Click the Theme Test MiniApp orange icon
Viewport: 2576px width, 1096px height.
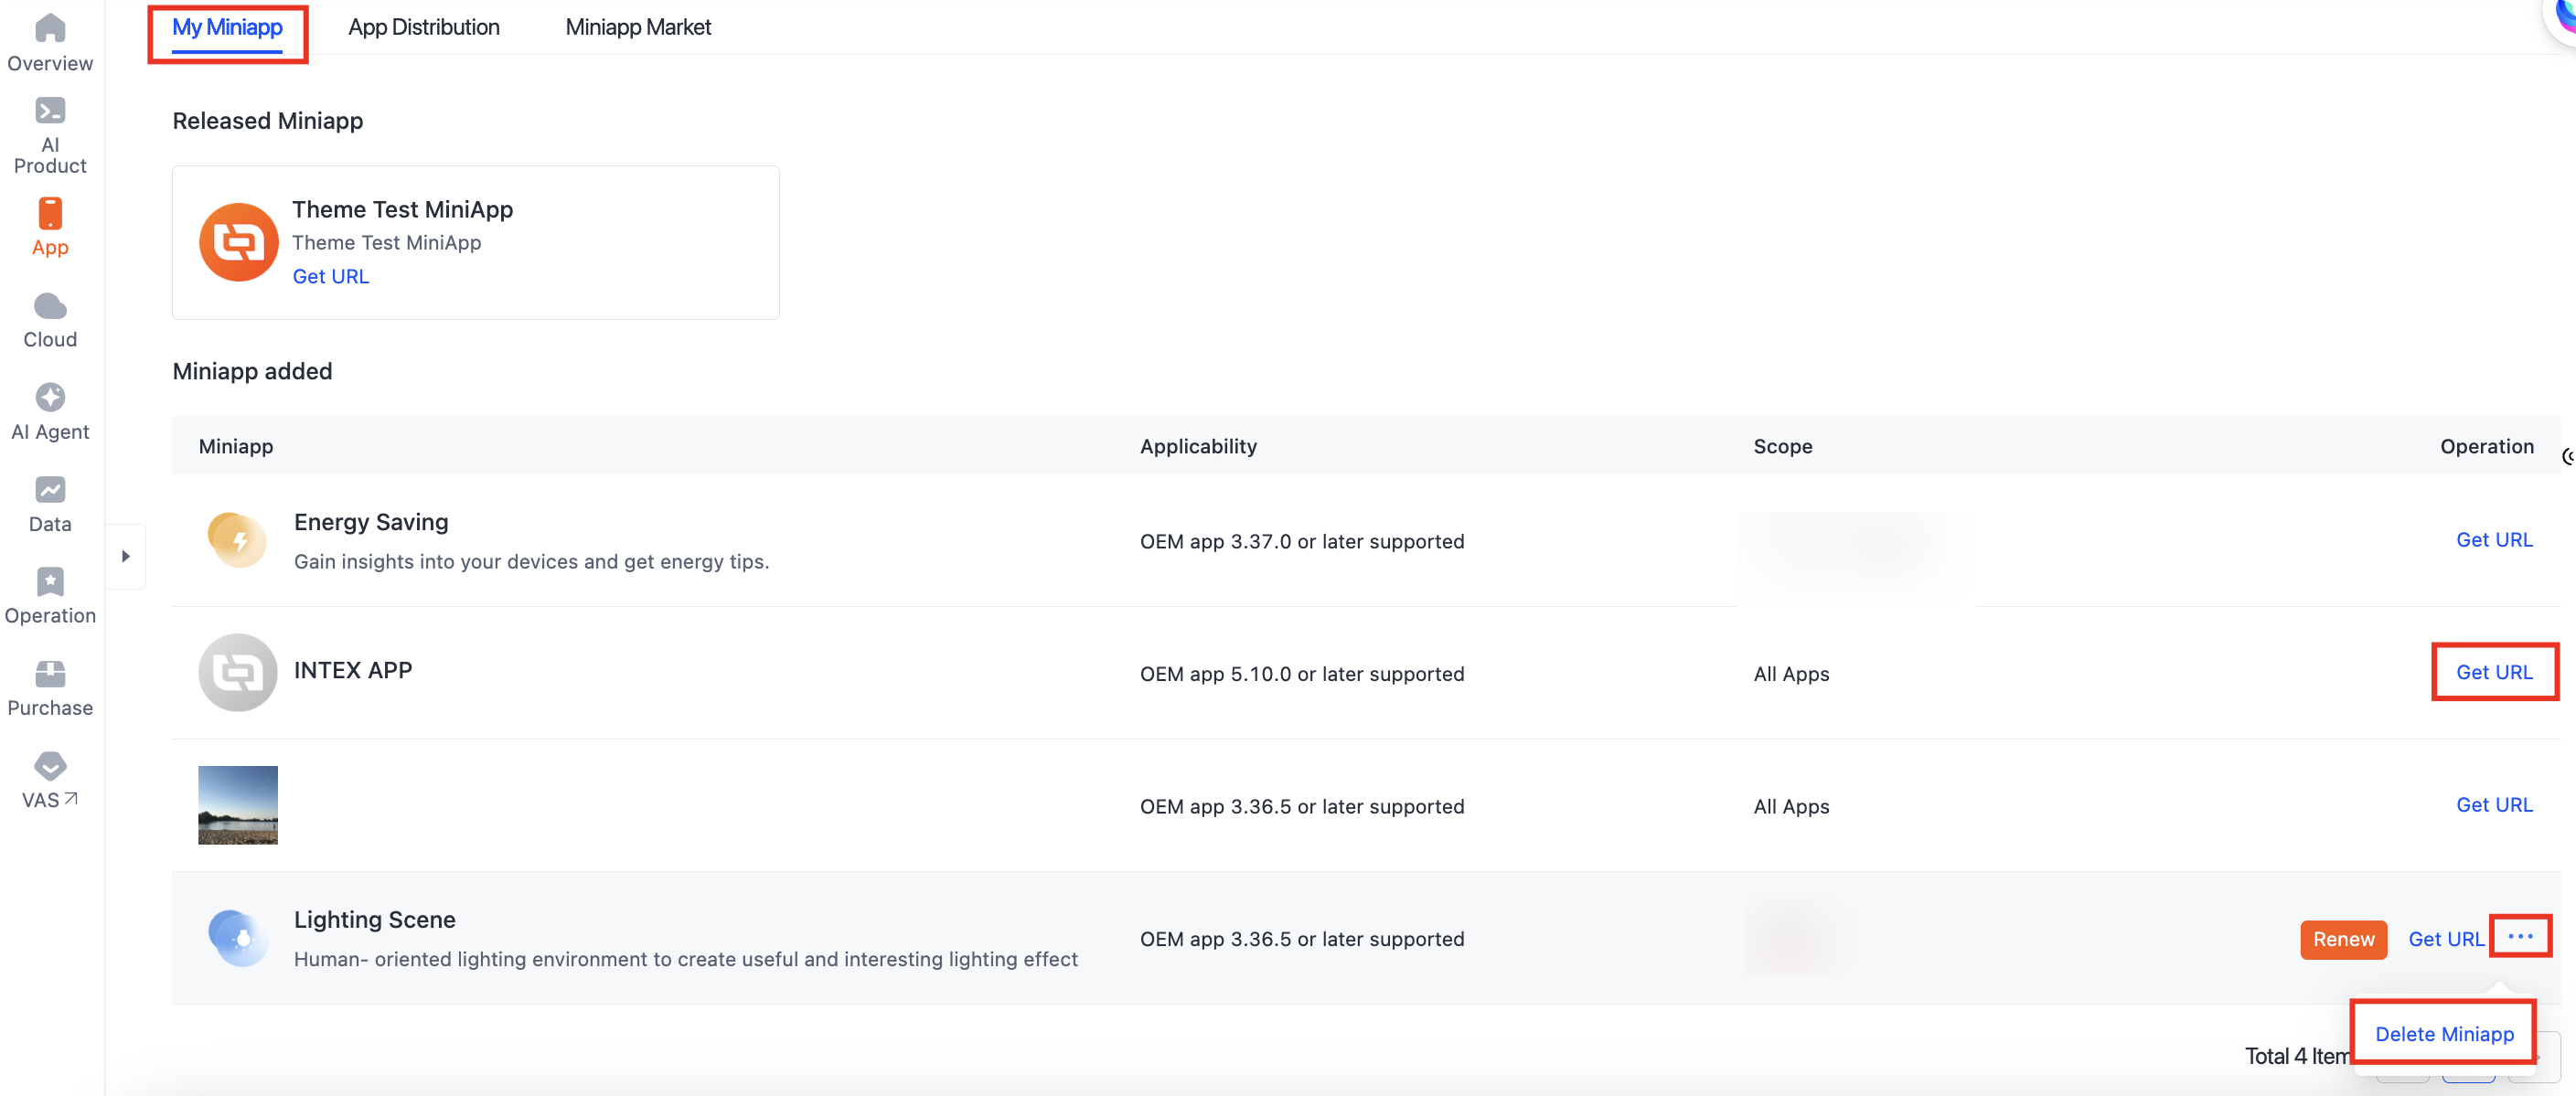pyautogui.click(x=238, y=242)
